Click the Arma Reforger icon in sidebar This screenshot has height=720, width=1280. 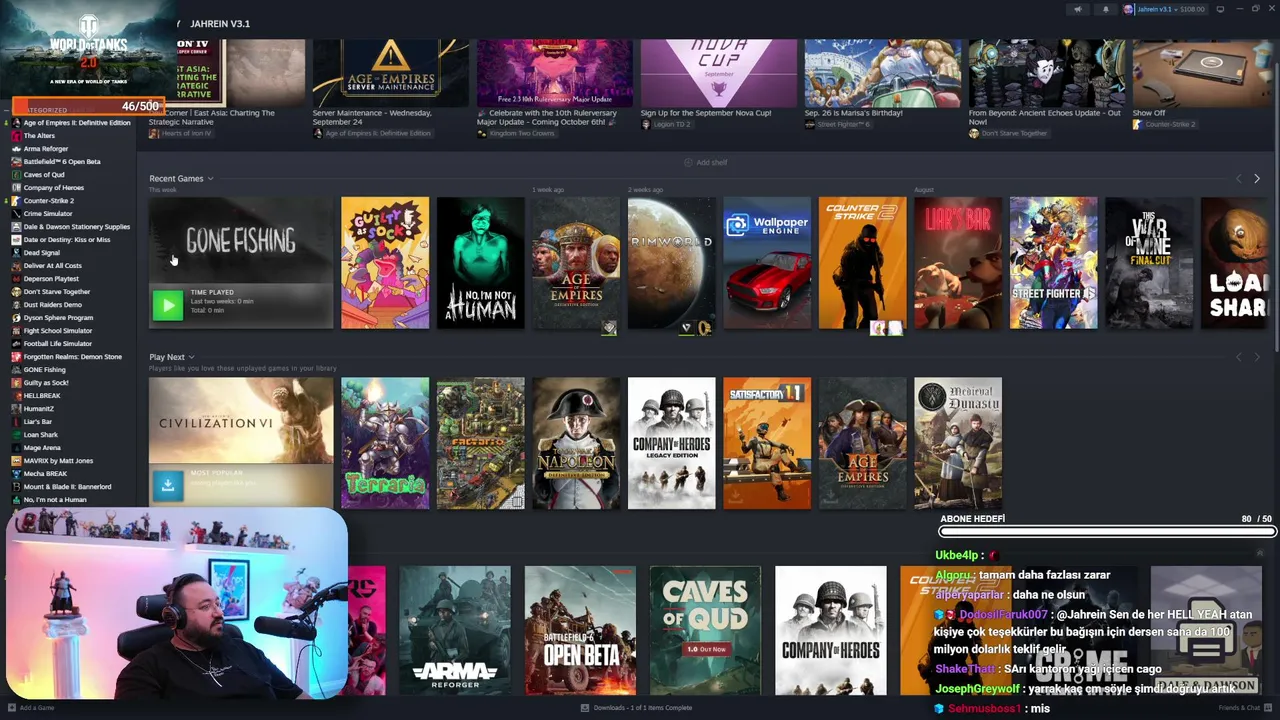tap(16, 149)
